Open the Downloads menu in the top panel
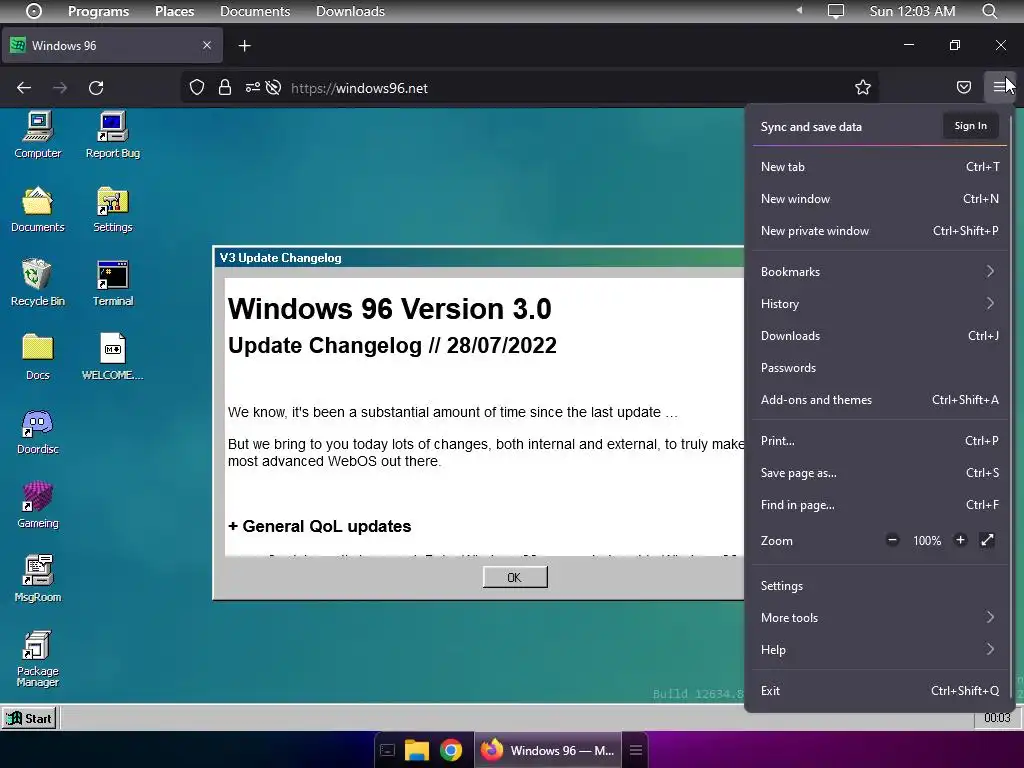This screenshot has height=768, width=1024. pos(350,11)
